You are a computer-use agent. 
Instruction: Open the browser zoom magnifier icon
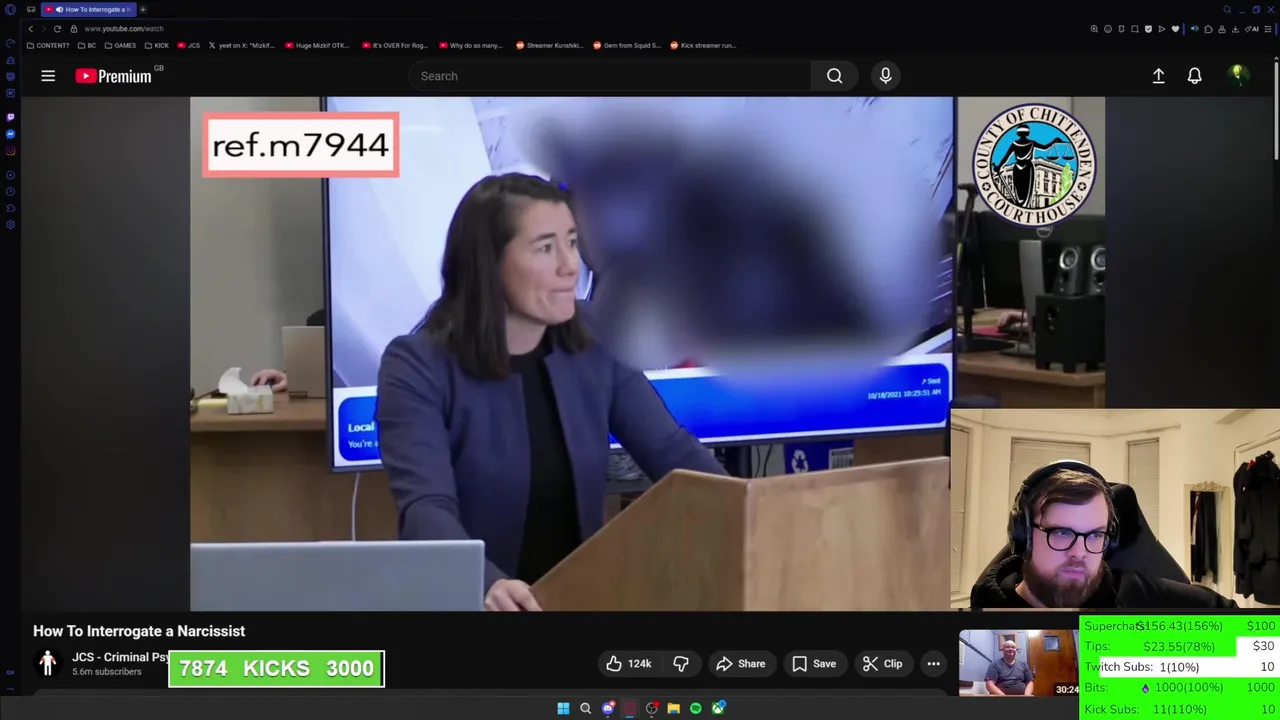(1094, 29)
